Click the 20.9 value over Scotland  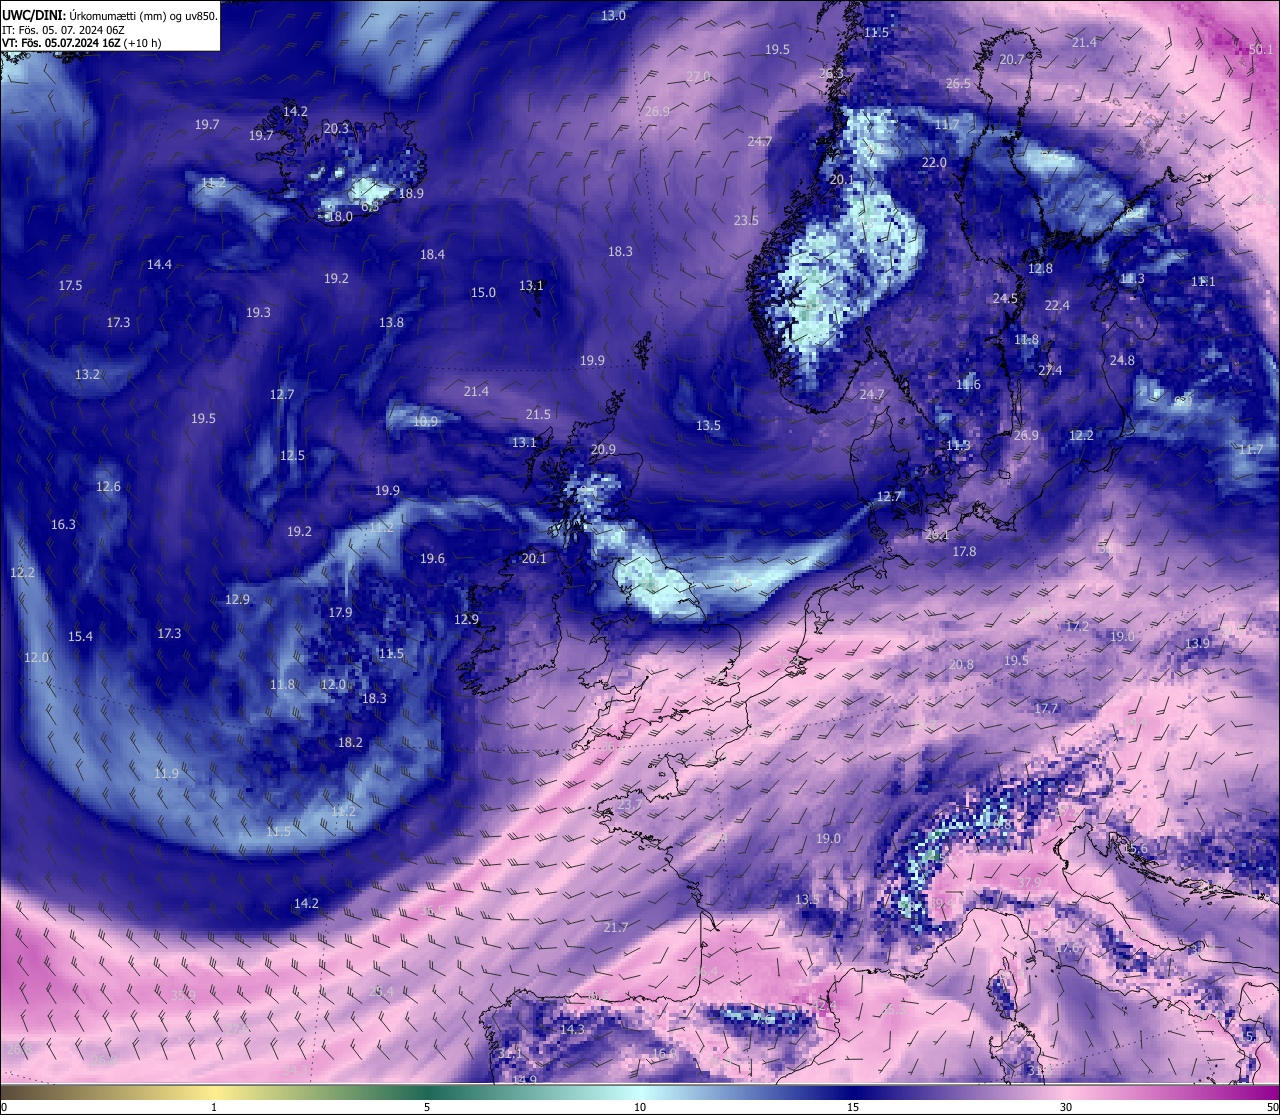coord(603,451)
